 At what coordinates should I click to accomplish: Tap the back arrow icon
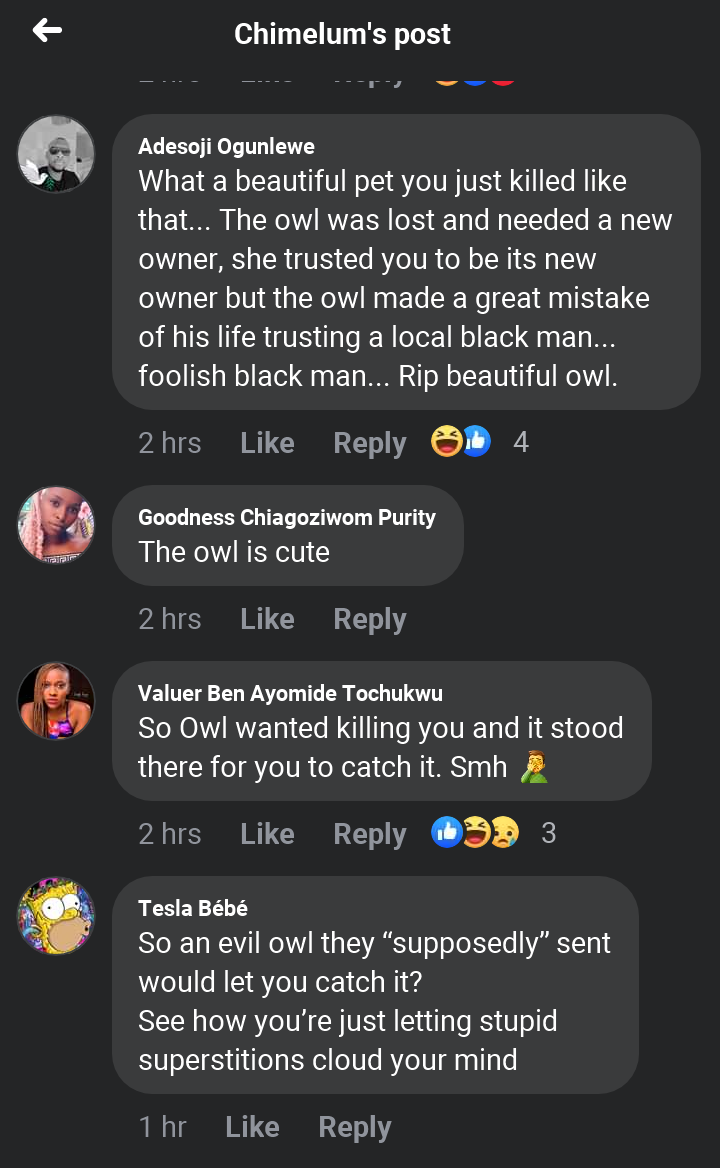click(x=47, y=32)
